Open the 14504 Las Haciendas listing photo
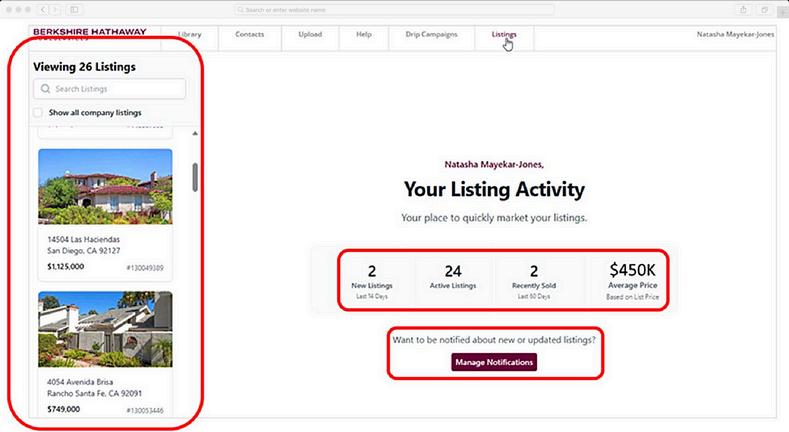789x432 pixels. [105, 187]
